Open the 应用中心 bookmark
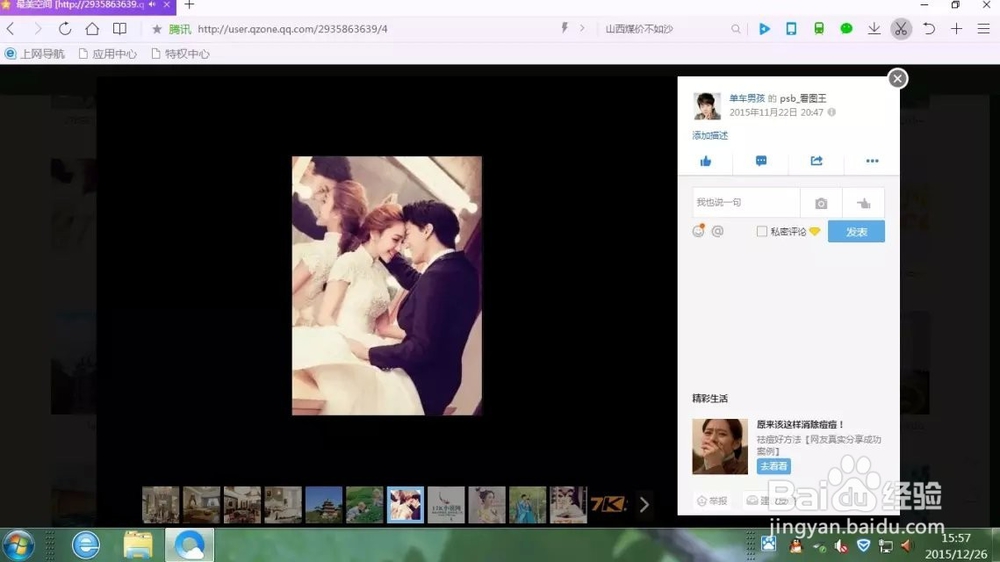Image resolution: width=1000 pixels, height=562 pixels. pos(108,54)
